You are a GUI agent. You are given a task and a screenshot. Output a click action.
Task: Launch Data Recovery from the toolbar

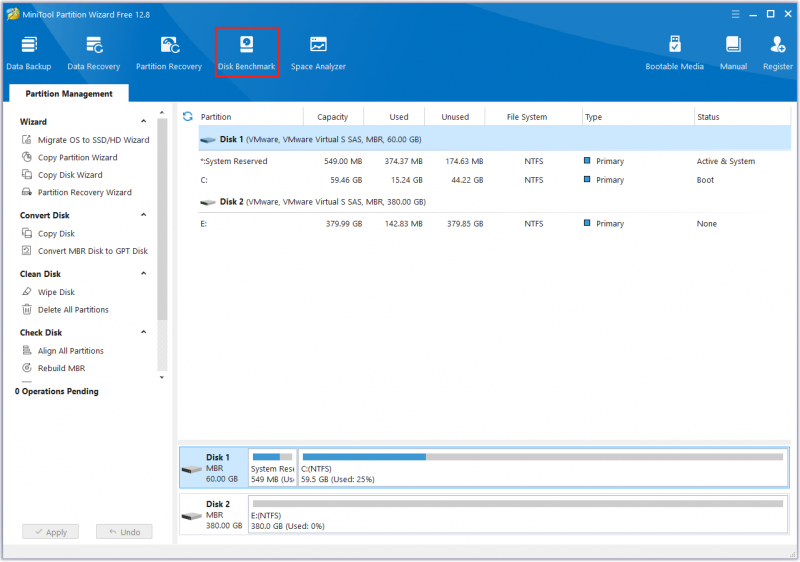click(94, 53)
